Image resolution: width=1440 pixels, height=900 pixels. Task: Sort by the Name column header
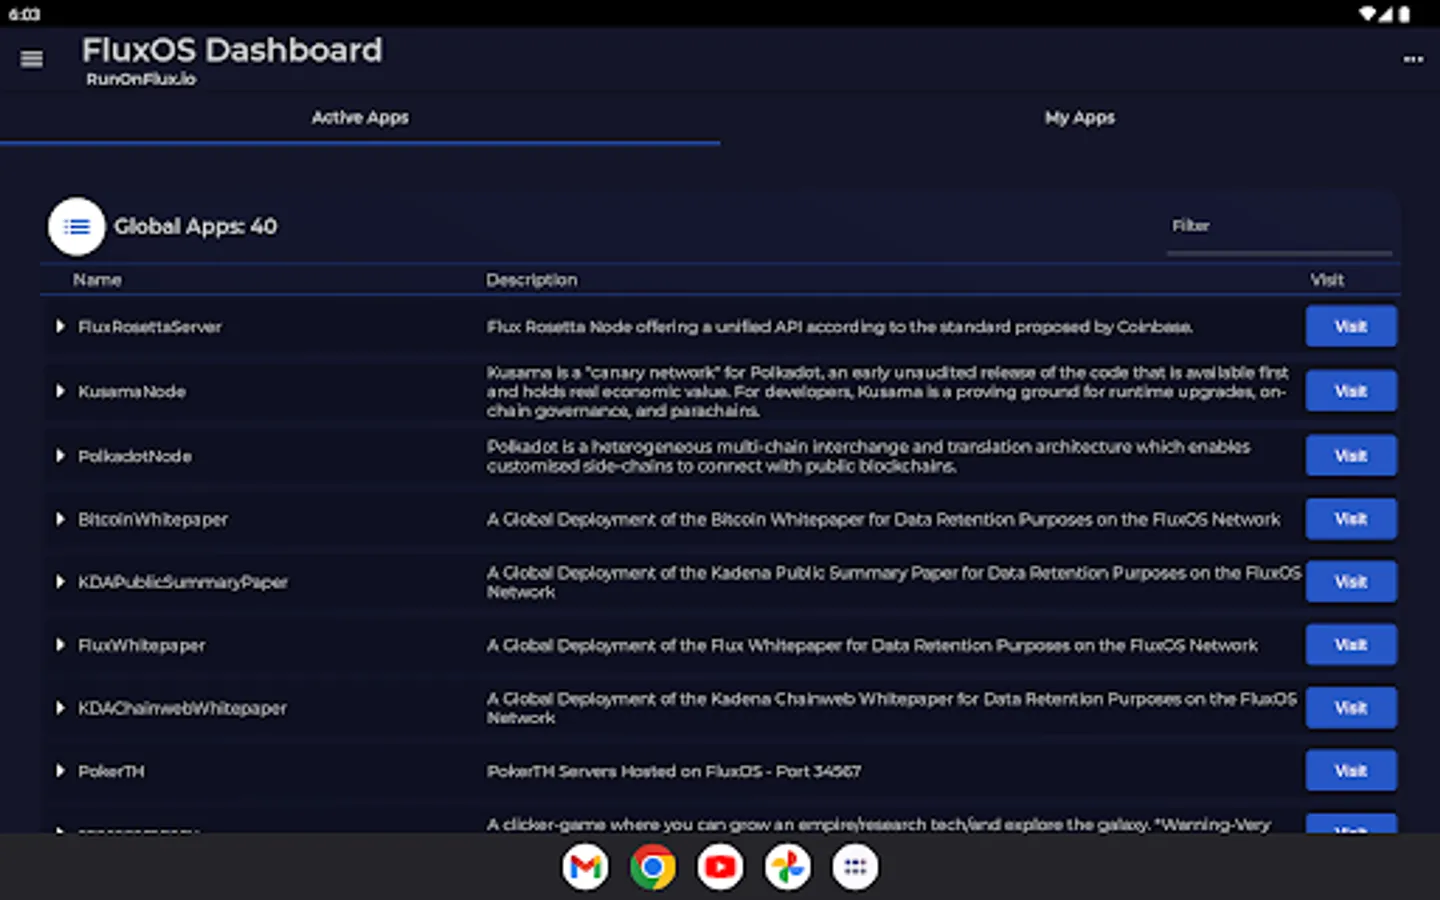tap(97, 280)
